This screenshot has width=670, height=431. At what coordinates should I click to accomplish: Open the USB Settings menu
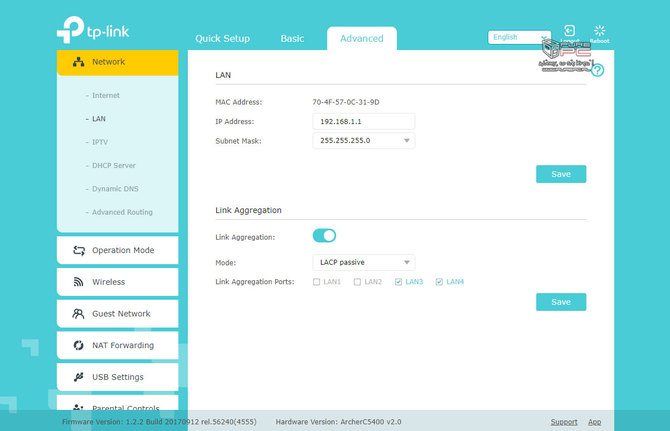[118, 377]
